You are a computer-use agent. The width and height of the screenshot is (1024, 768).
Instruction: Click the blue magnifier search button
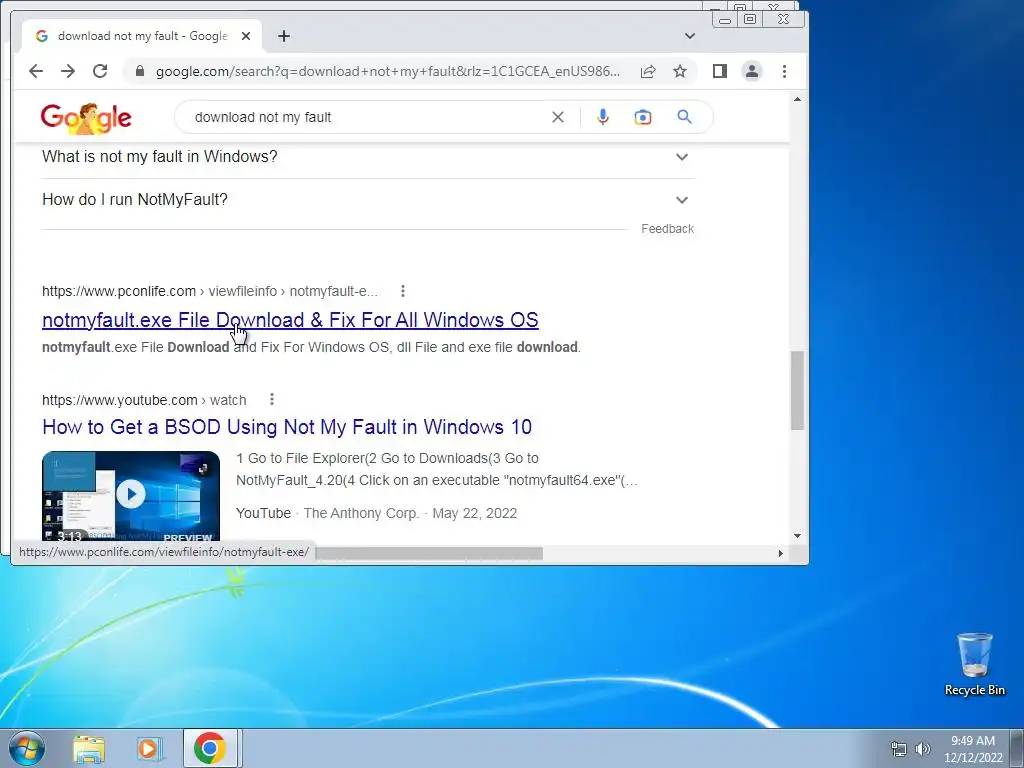click(x=684, y=117)
